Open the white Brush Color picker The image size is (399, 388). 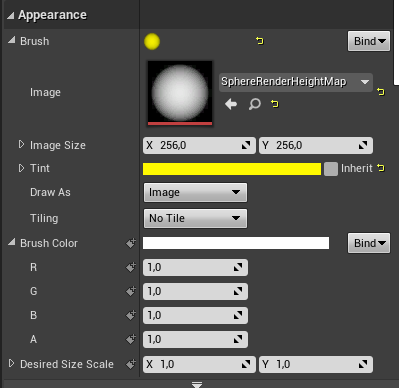pos(236,243)
